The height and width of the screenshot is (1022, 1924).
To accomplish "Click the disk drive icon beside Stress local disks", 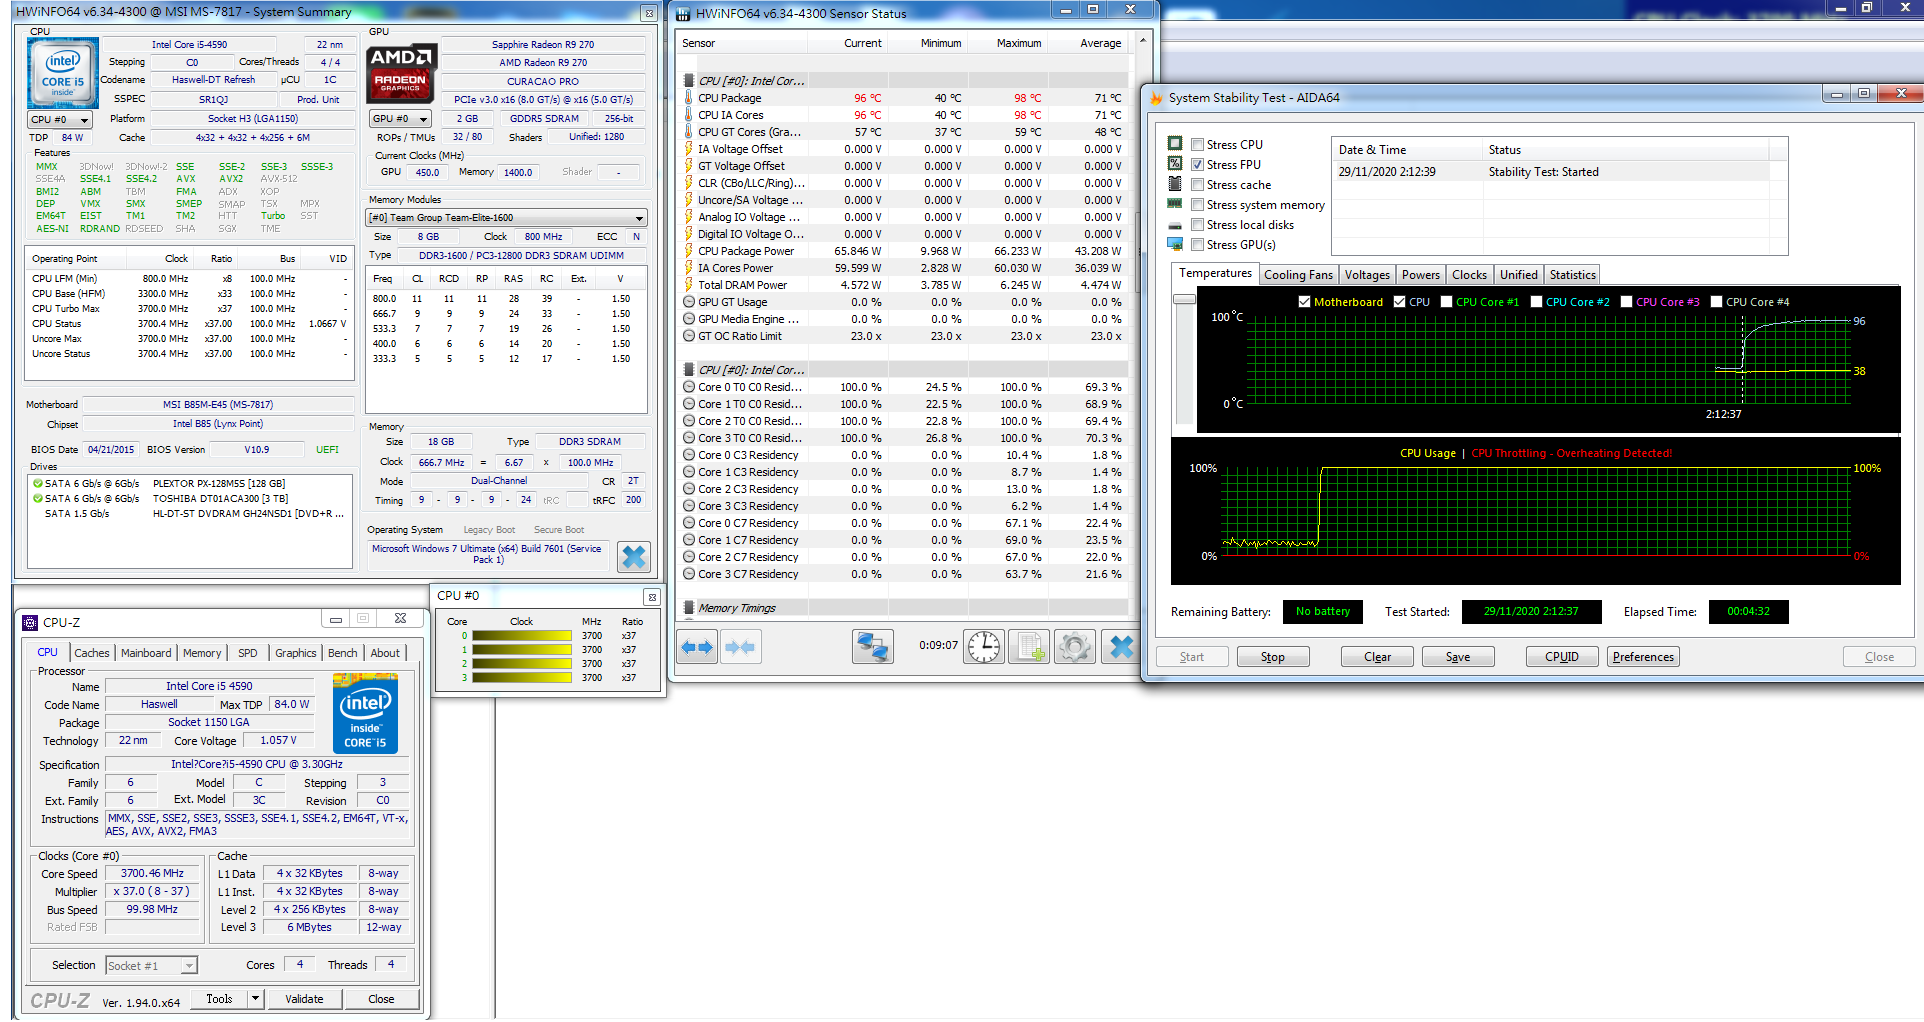I will (x=1175, y=225).
